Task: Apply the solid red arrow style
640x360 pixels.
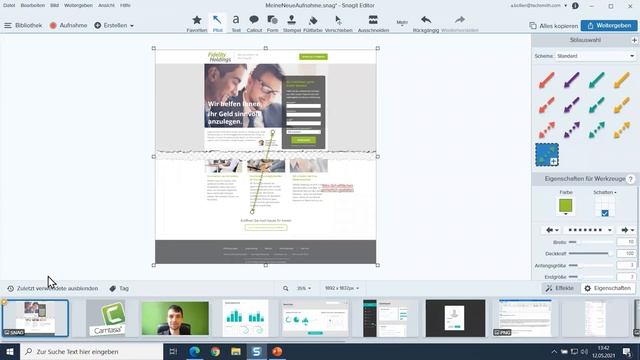Action: 547,80
